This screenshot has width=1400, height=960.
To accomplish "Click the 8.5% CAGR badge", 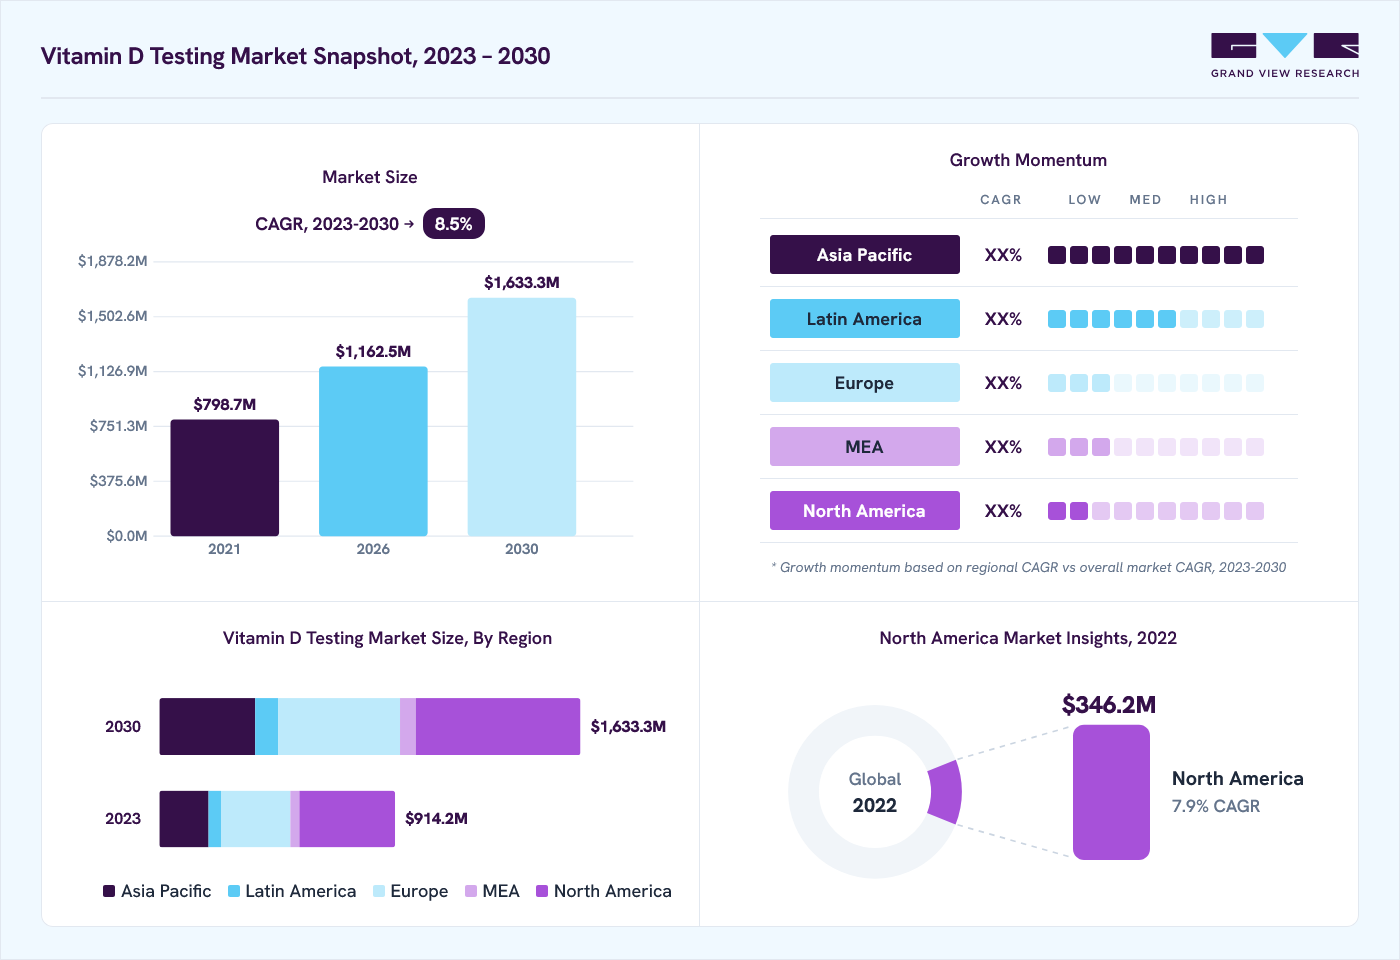I will (x=454, y=224).
